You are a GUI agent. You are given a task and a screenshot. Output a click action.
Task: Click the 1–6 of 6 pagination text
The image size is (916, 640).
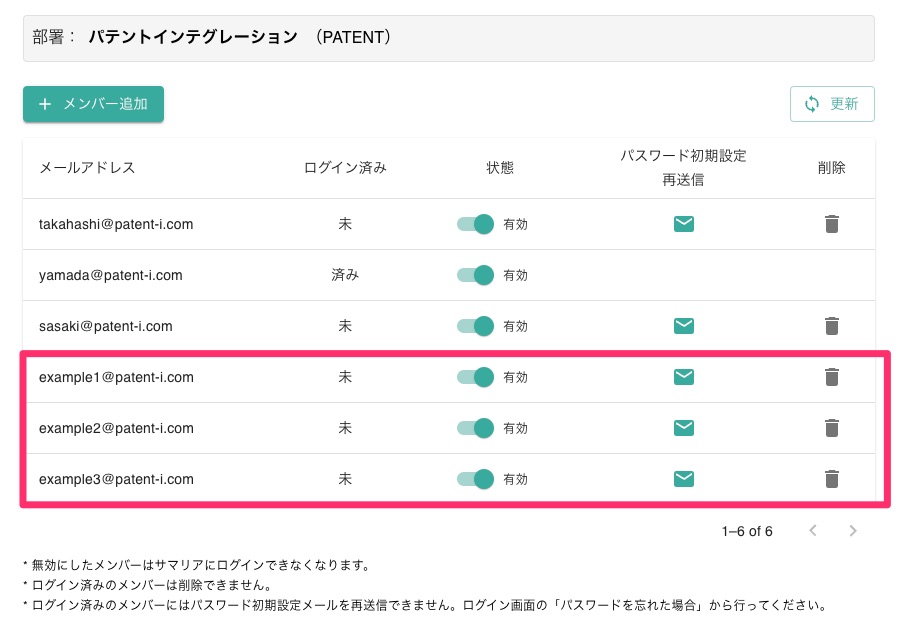[x=747, y=531]
